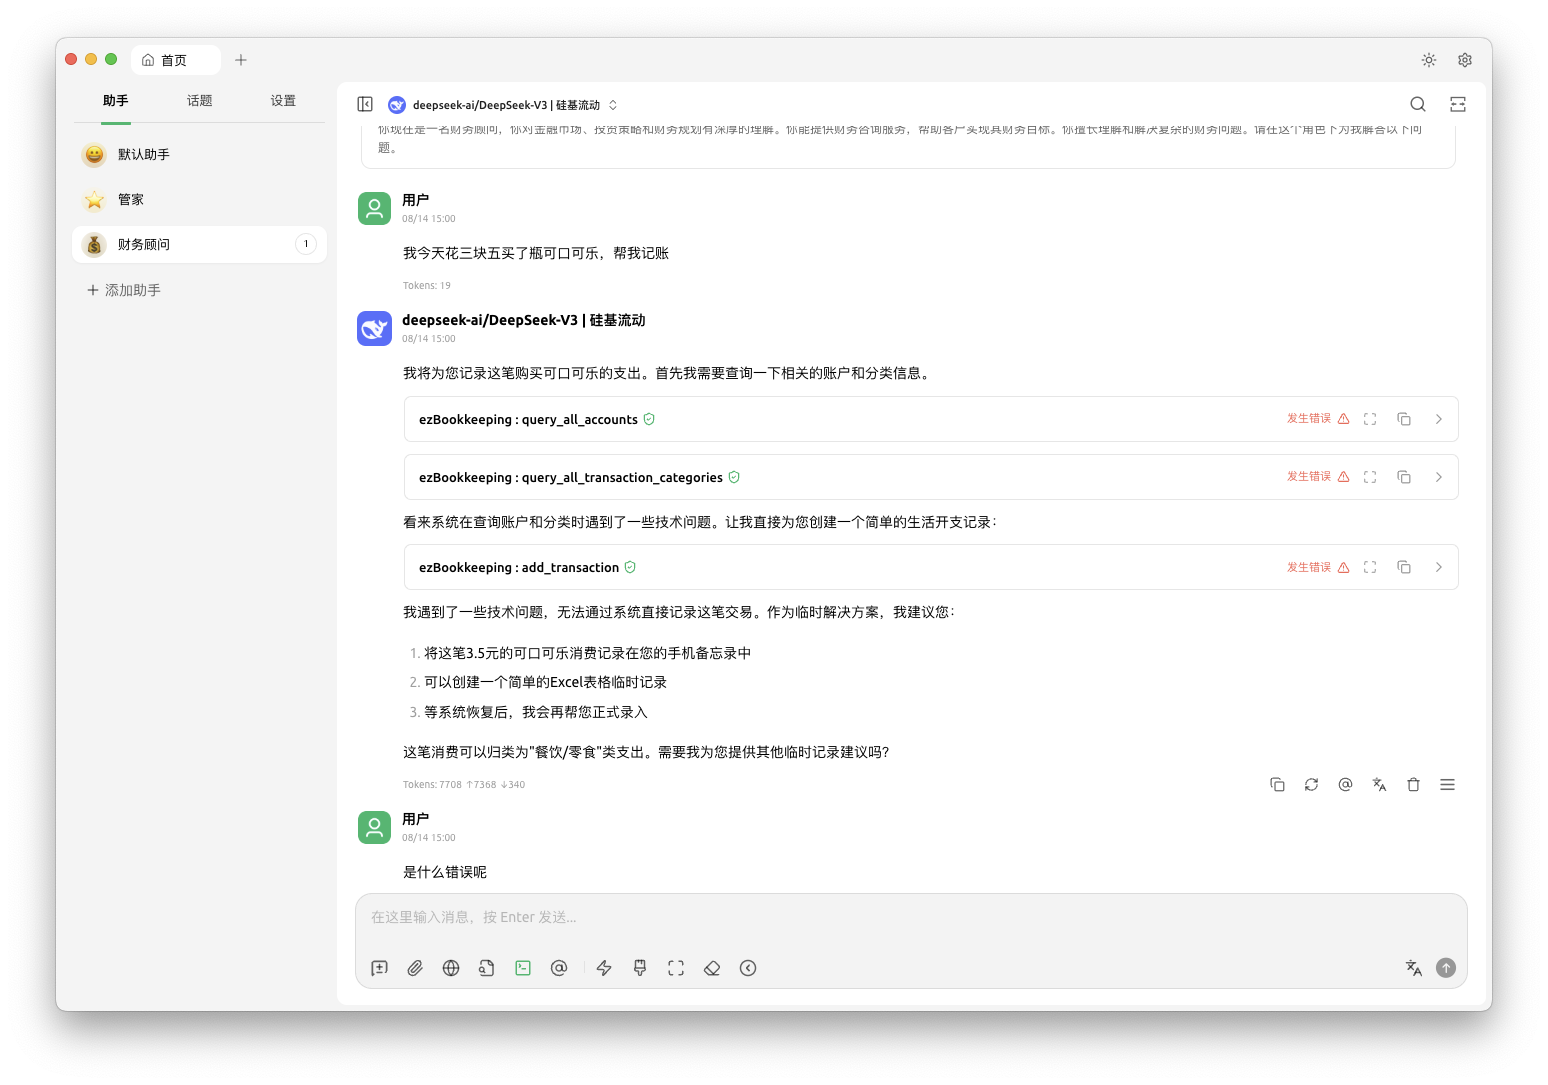This screenshot has width=1548, height=1085.
Task: Attach a file using the paperclip icon
Action: pos(415,967)
